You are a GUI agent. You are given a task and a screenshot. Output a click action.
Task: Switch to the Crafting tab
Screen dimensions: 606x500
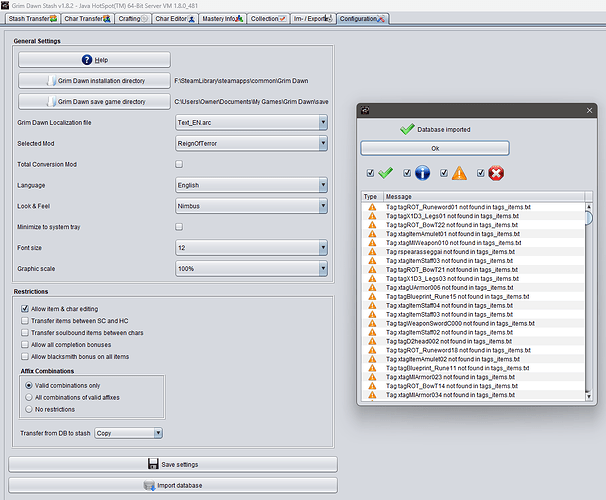click(x=131, y=19)
